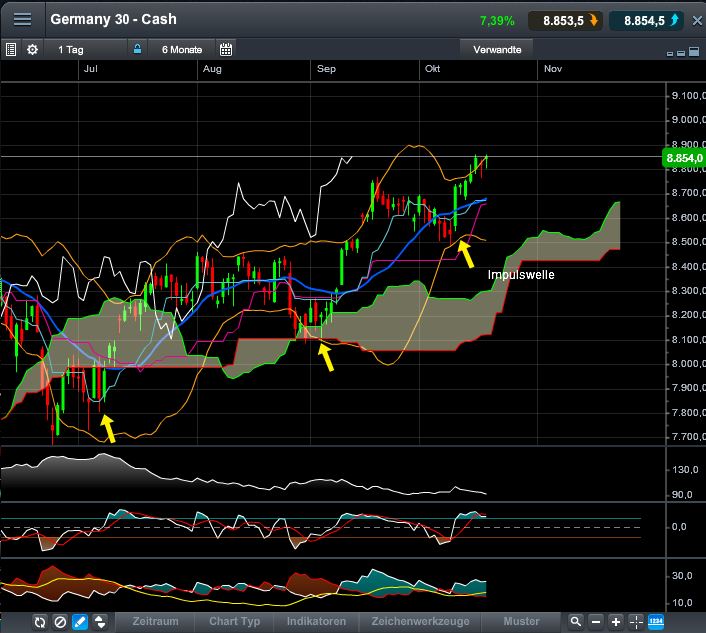Open the Zeichenwerkzeuge menu
The height and width of the screenshot is (633, 706).
click(x=420, y=621)
